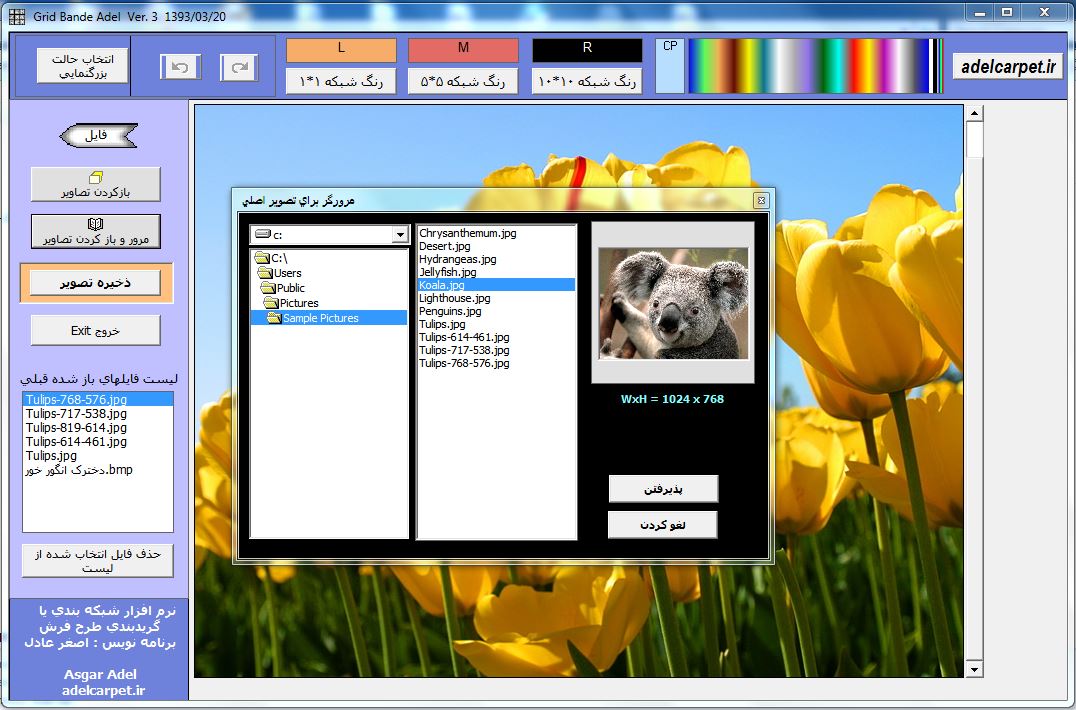Screen dimensions: 1076x710
Task: Click the orange L grid color swatch
Action: click(341, 50)
